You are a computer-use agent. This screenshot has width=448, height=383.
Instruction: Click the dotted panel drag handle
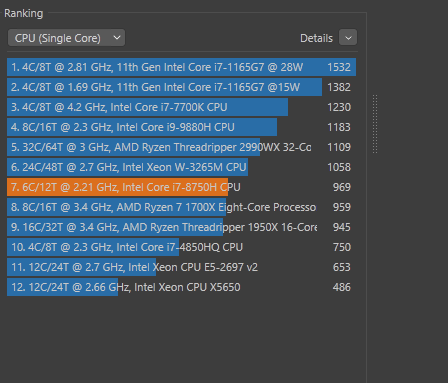pos(375,124)
